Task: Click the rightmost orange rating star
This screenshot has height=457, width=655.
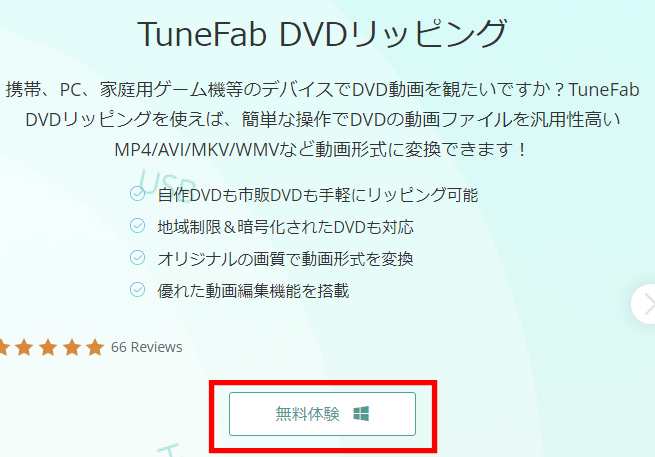Action: [96, 347]
